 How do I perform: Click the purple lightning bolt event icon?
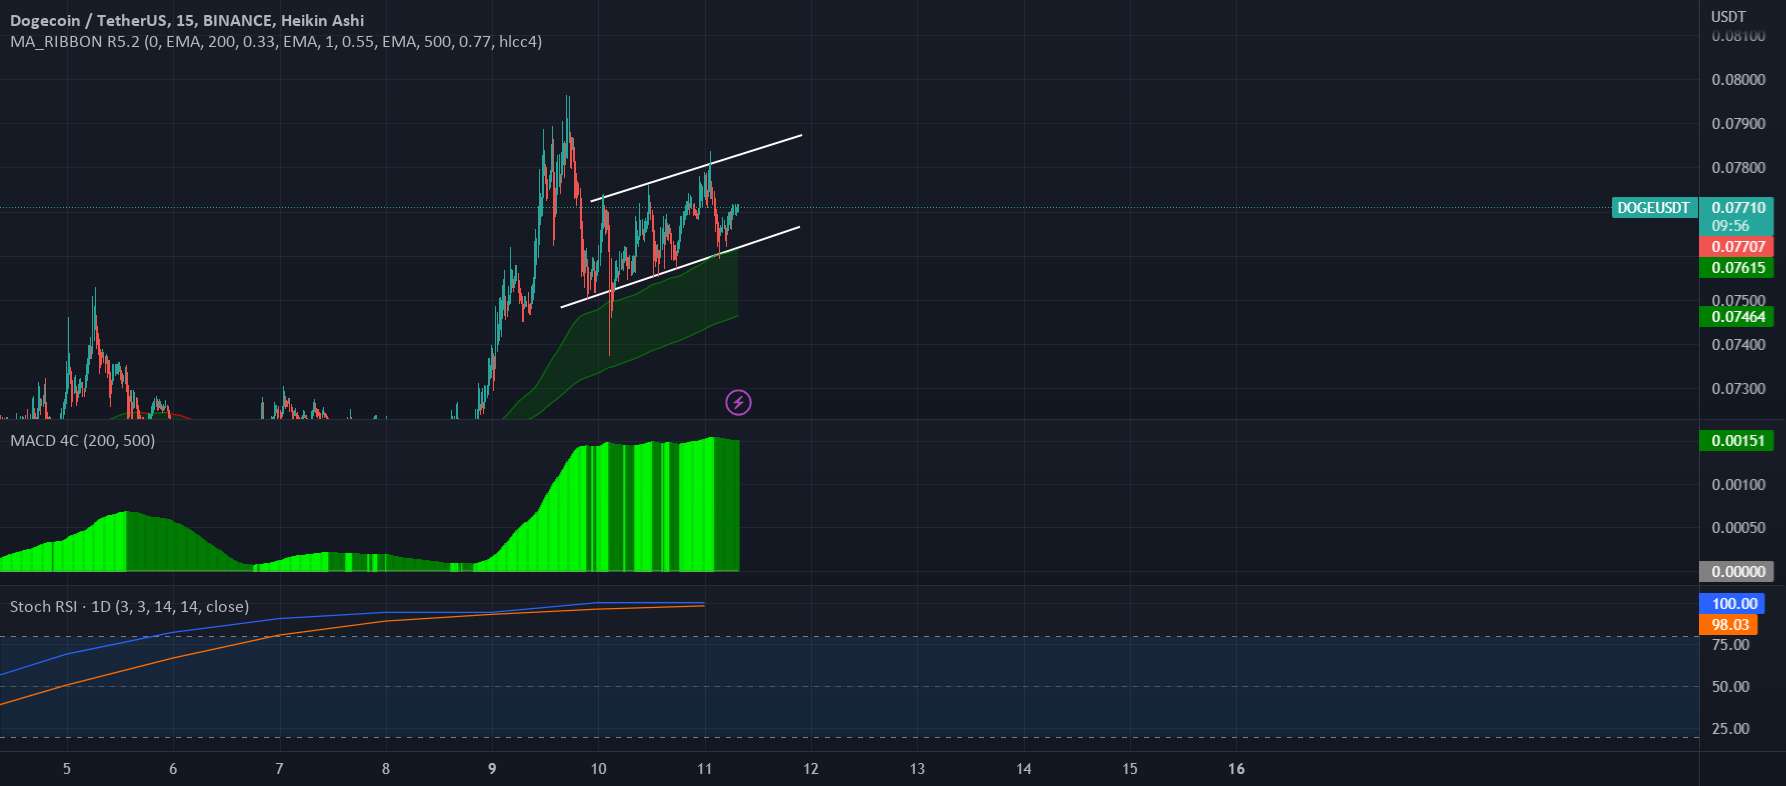[x=738, y=403]
